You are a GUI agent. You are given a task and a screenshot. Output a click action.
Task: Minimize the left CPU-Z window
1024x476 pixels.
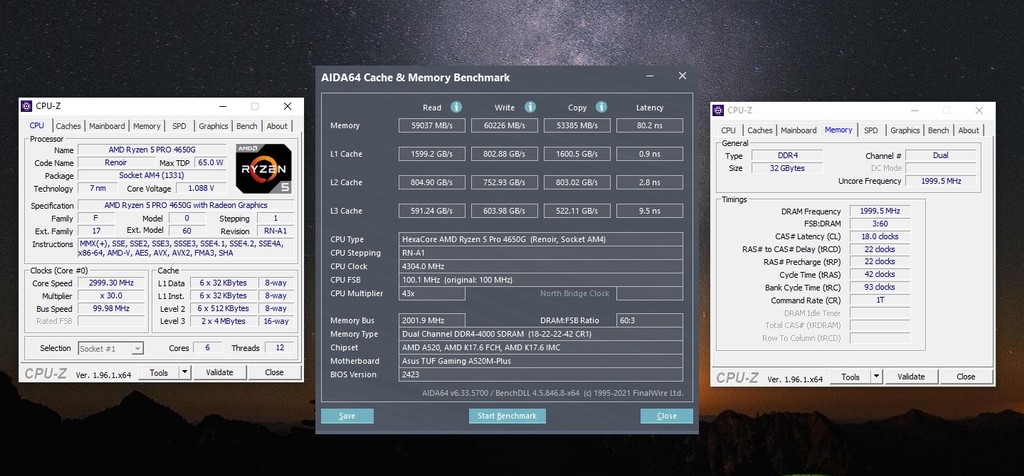tap(223, 106)
